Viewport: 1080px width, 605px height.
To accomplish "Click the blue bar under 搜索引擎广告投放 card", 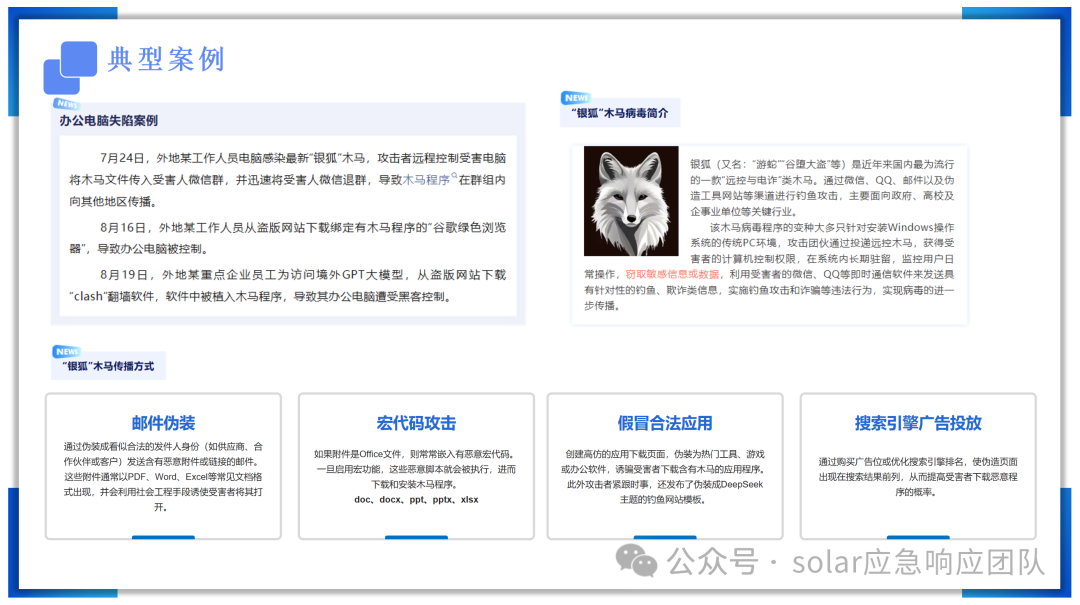I will (918, 537).
